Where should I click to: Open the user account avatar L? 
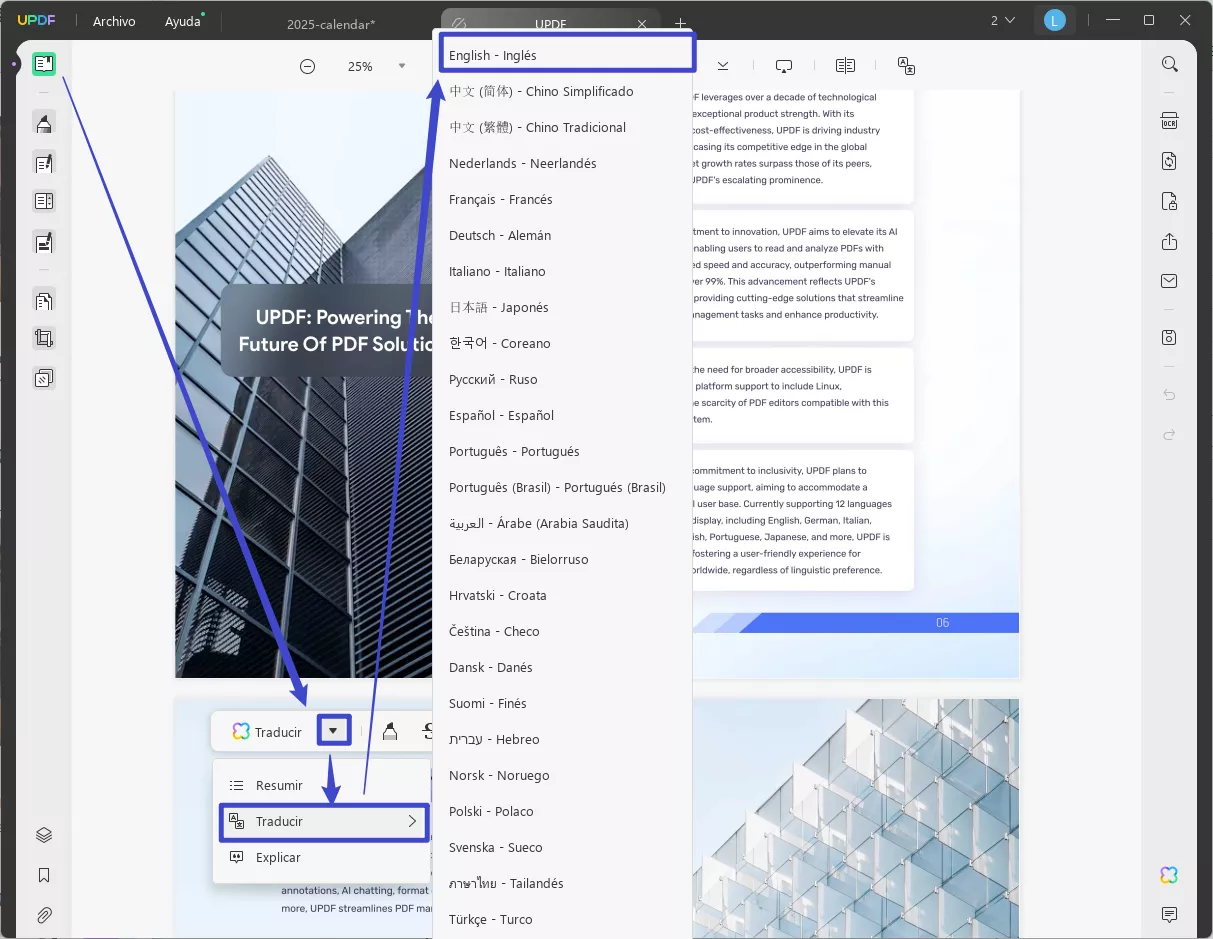pyautogui.click(x=1054, y=20)
